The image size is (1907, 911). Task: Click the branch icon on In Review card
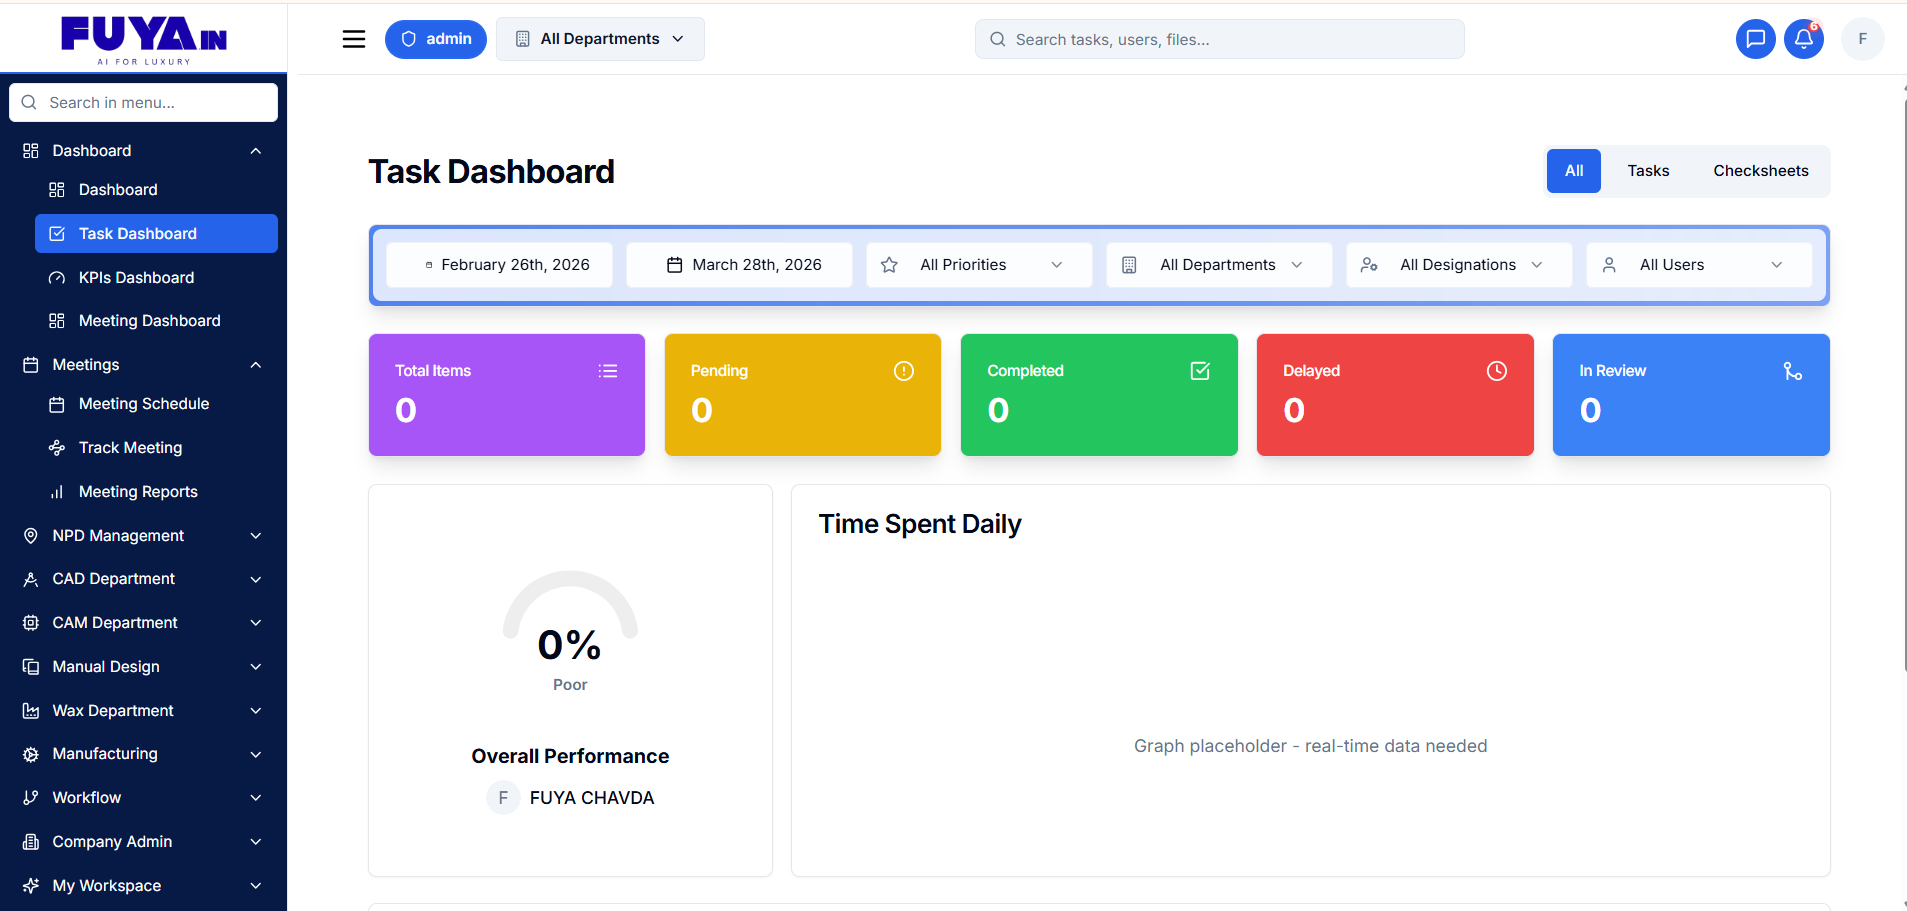pos(1792,371)
